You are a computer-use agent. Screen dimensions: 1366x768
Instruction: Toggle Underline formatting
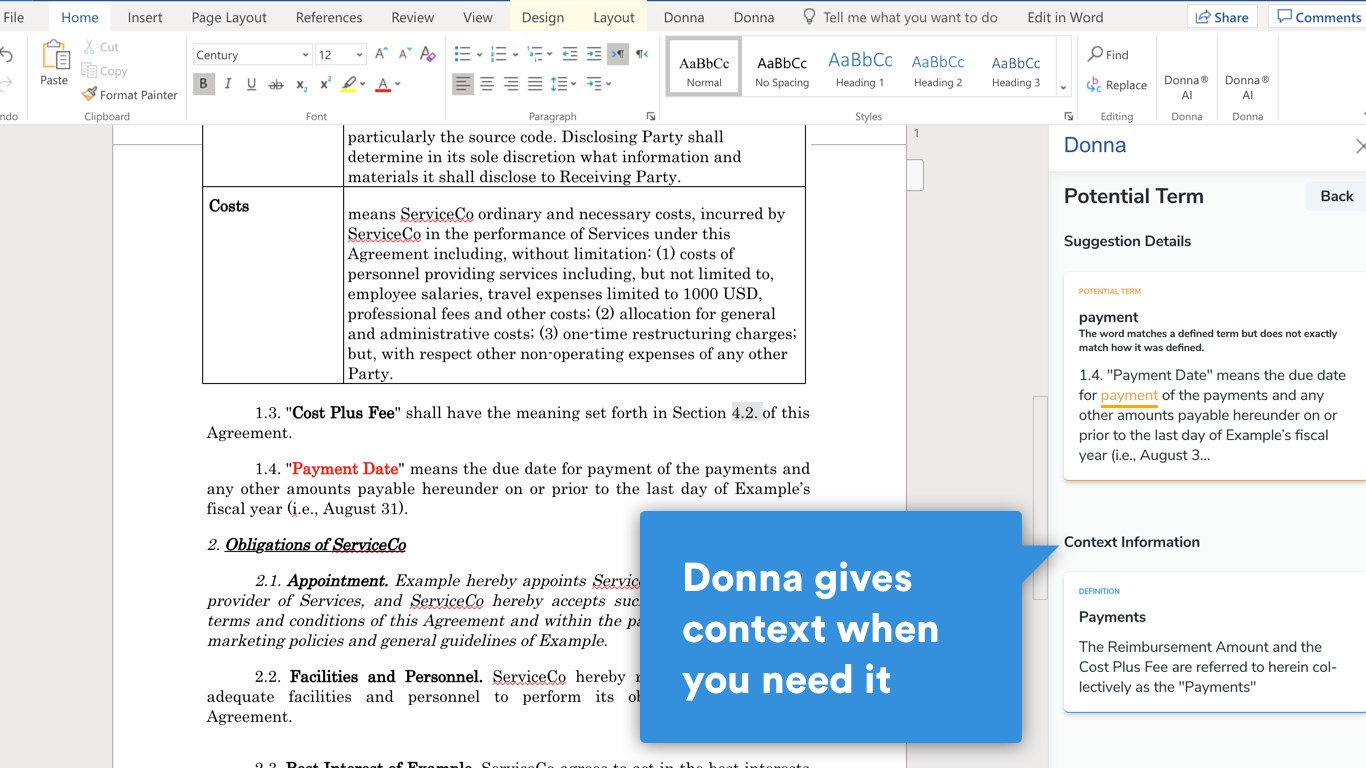pos(251,84)
